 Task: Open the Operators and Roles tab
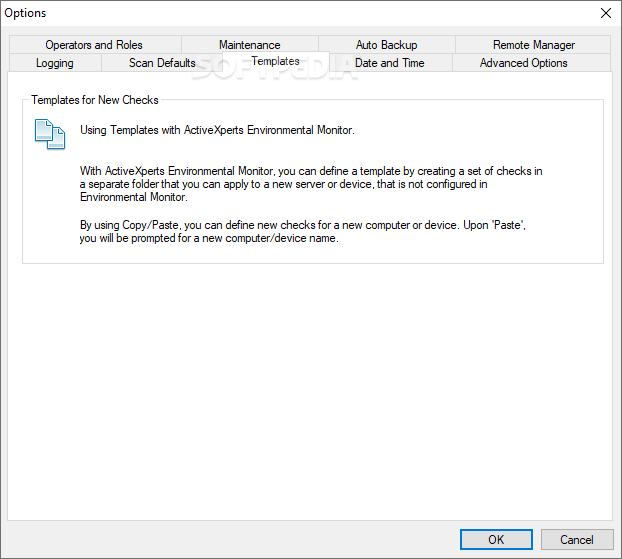coord(94,45)
